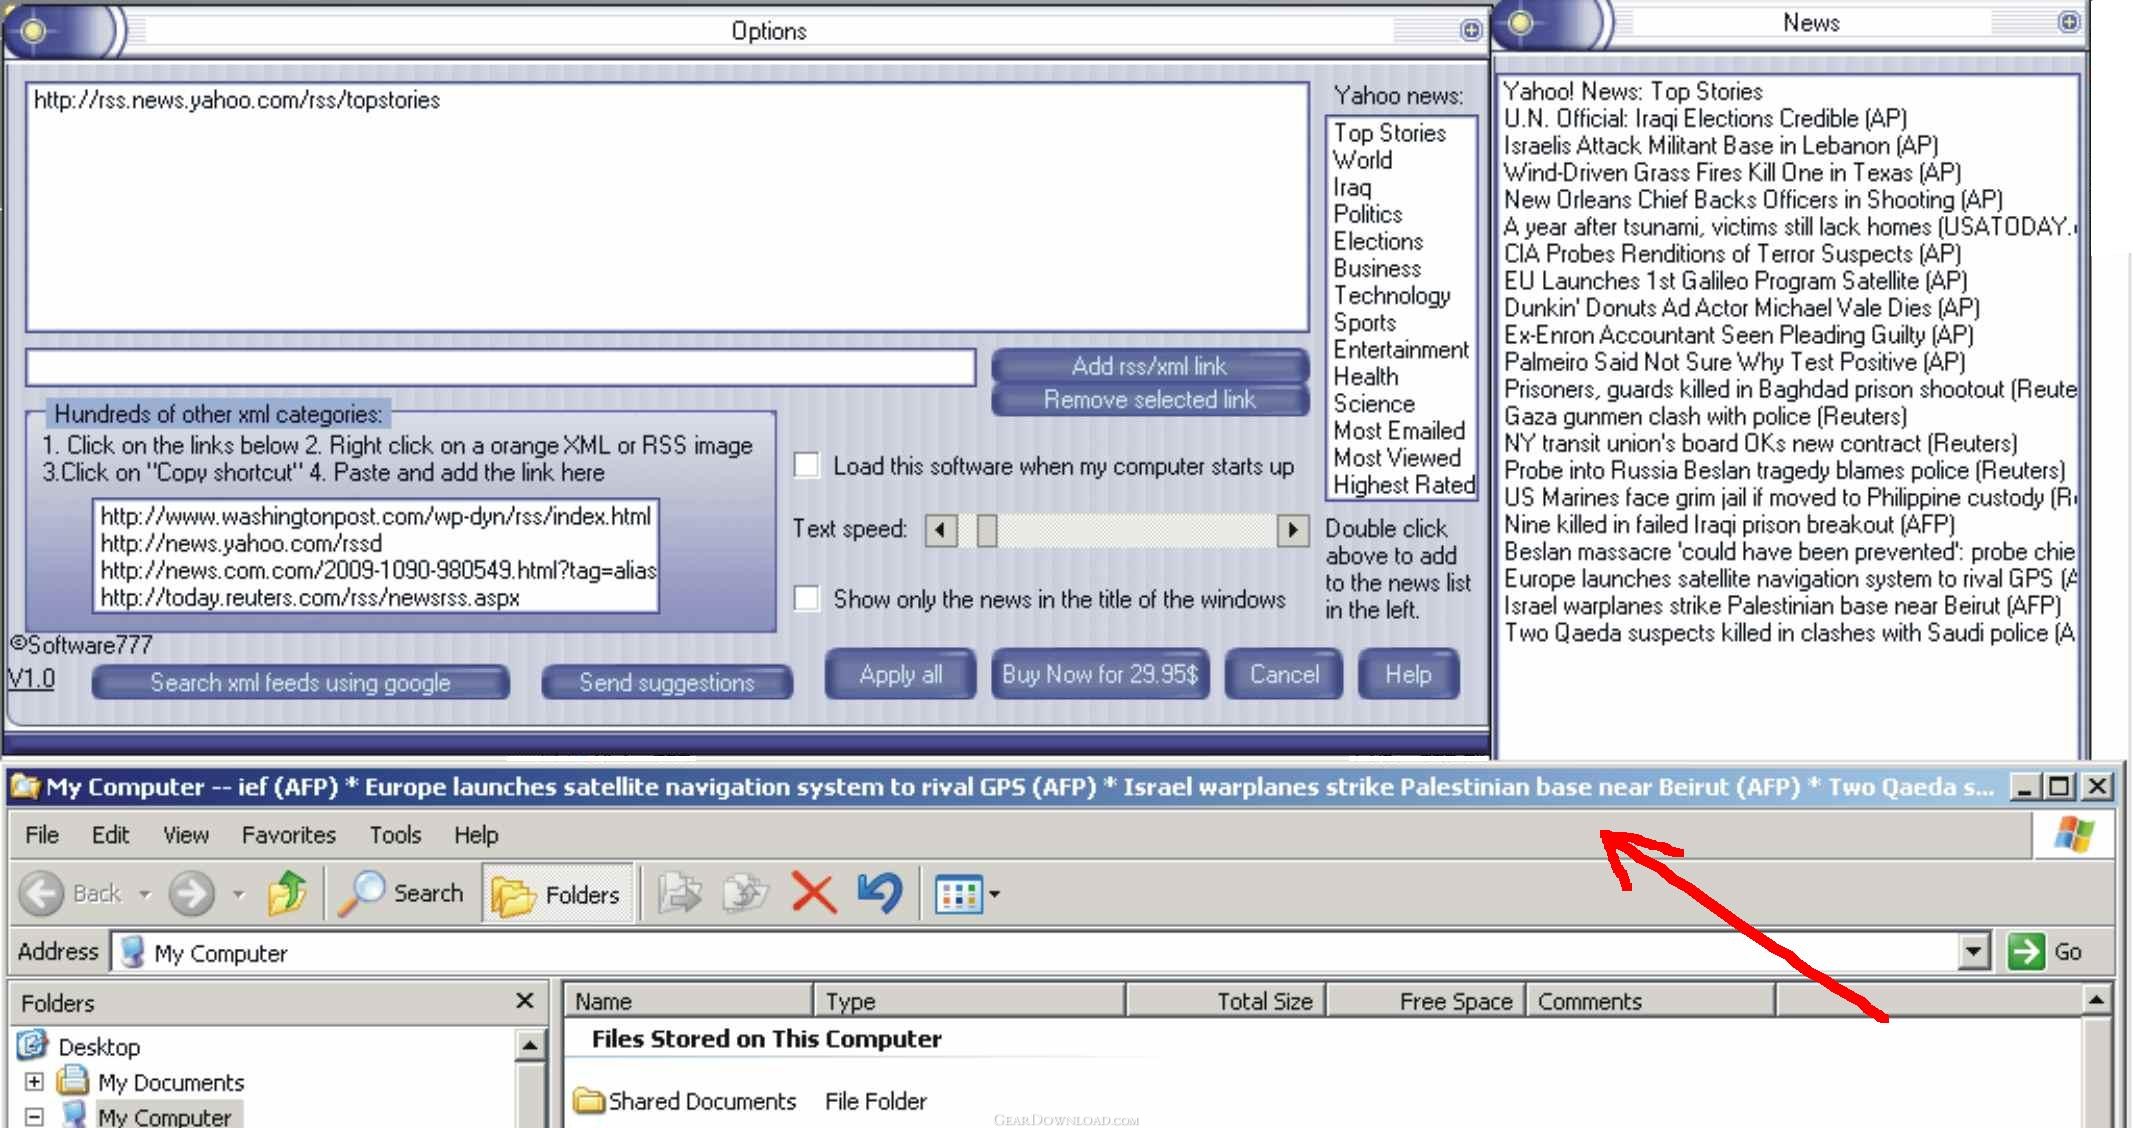Click Folders tree scrollbar up arrow
2133x1128 pixels.
tap(531, 1046)
